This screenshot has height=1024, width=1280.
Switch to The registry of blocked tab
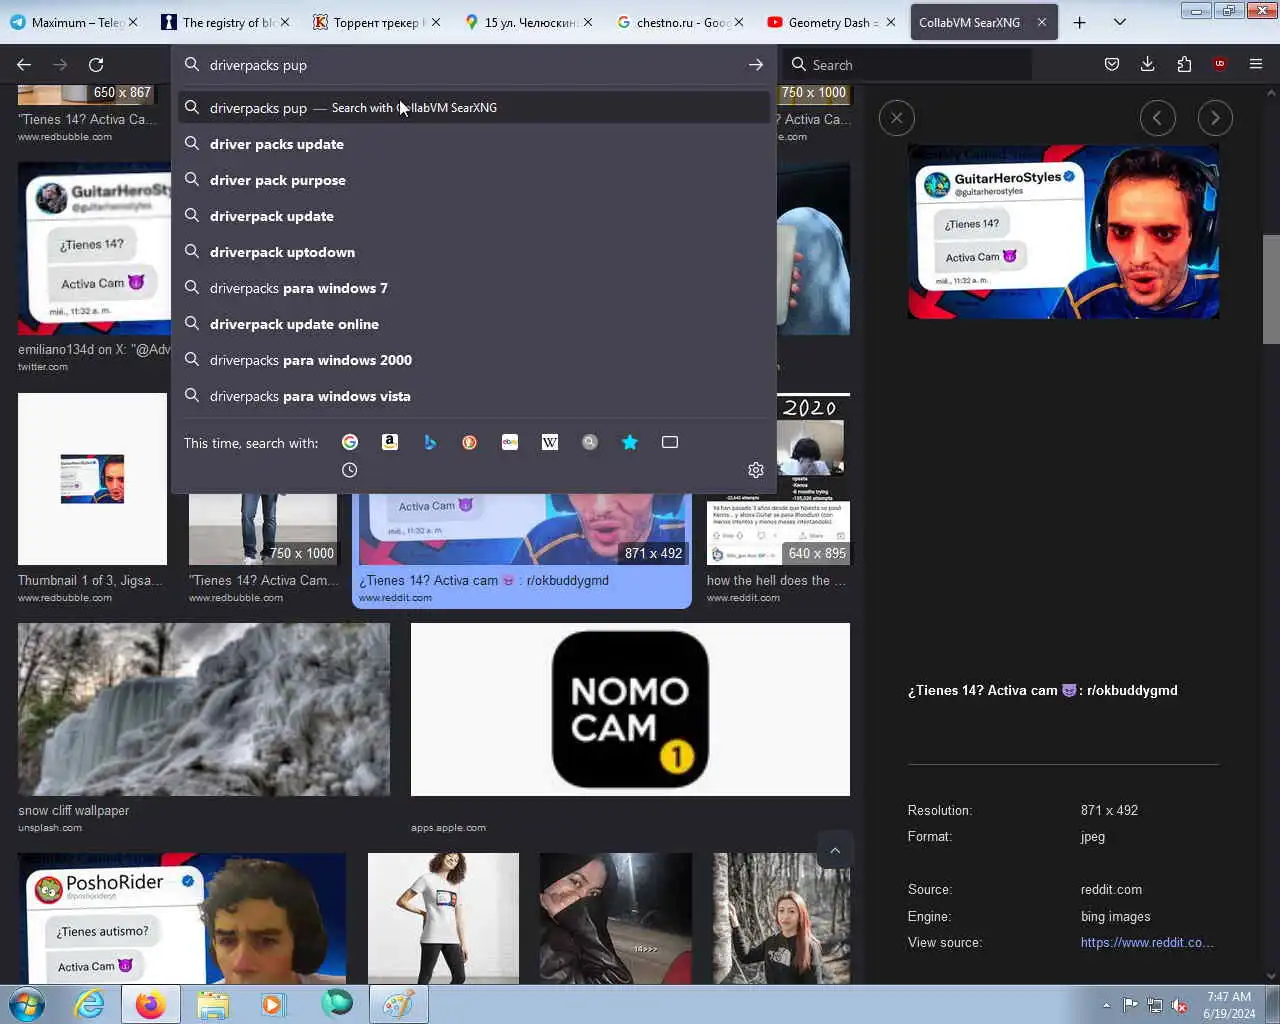click(226, 22)
